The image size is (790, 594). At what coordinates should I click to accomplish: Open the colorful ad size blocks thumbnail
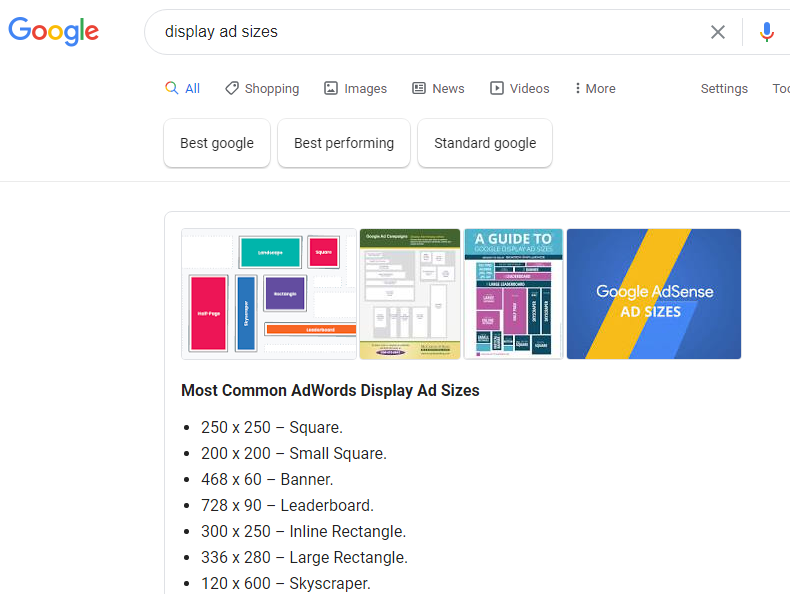[269, 294]
